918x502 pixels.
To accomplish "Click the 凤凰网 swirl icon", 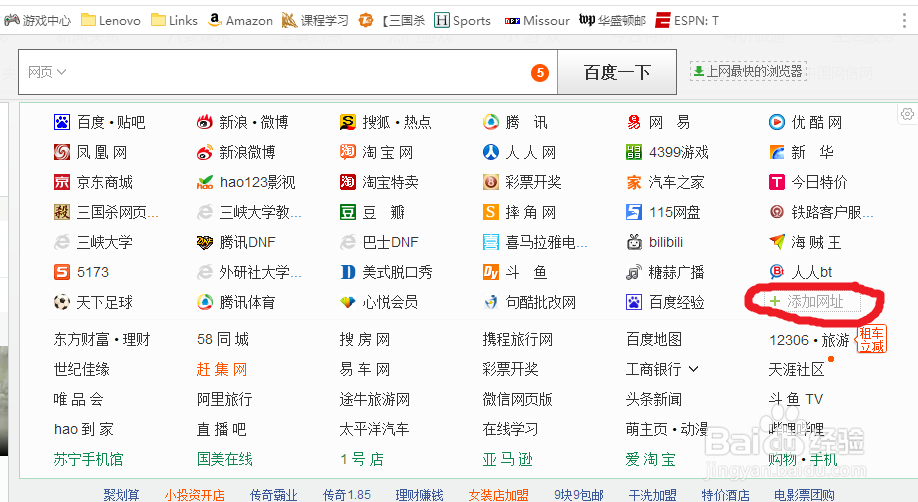I will [x=62, y=152].
